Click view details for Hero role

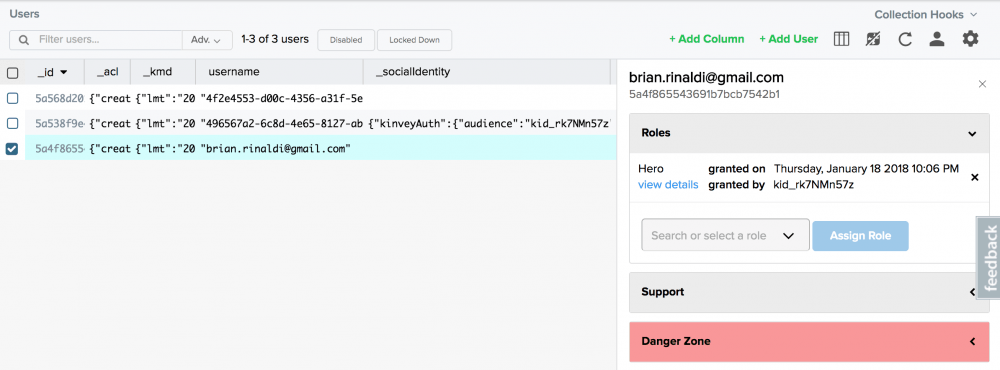coord(668,185)
